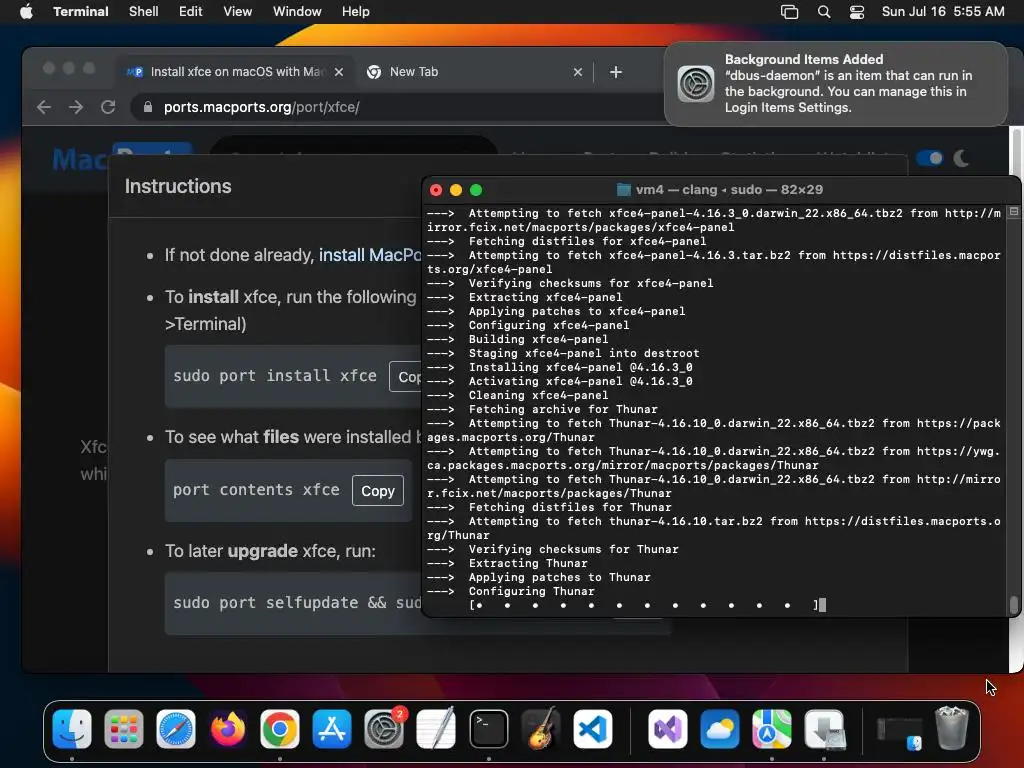
Task: Open Launchpad from the Dock
Action: coord(123,729)
